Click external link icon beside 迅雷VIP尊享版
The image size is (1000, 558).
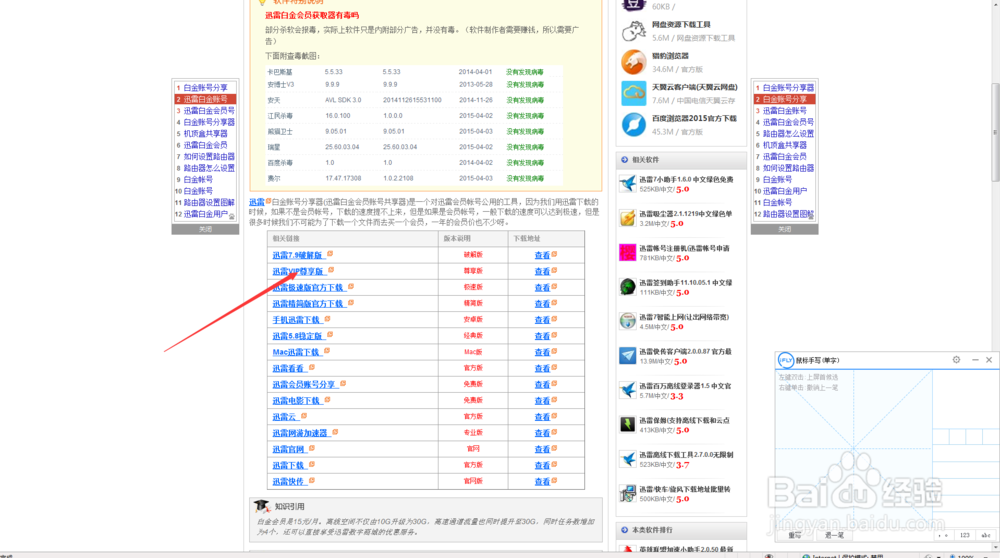click(x=331, y=270)
